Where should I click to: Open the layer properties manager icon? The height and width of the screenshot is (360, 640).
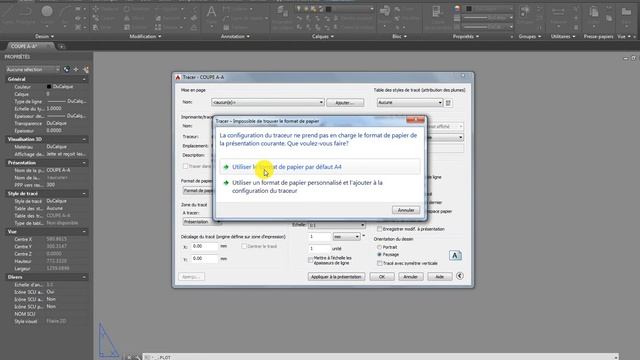pyautogui.click(x=282, y=12)
